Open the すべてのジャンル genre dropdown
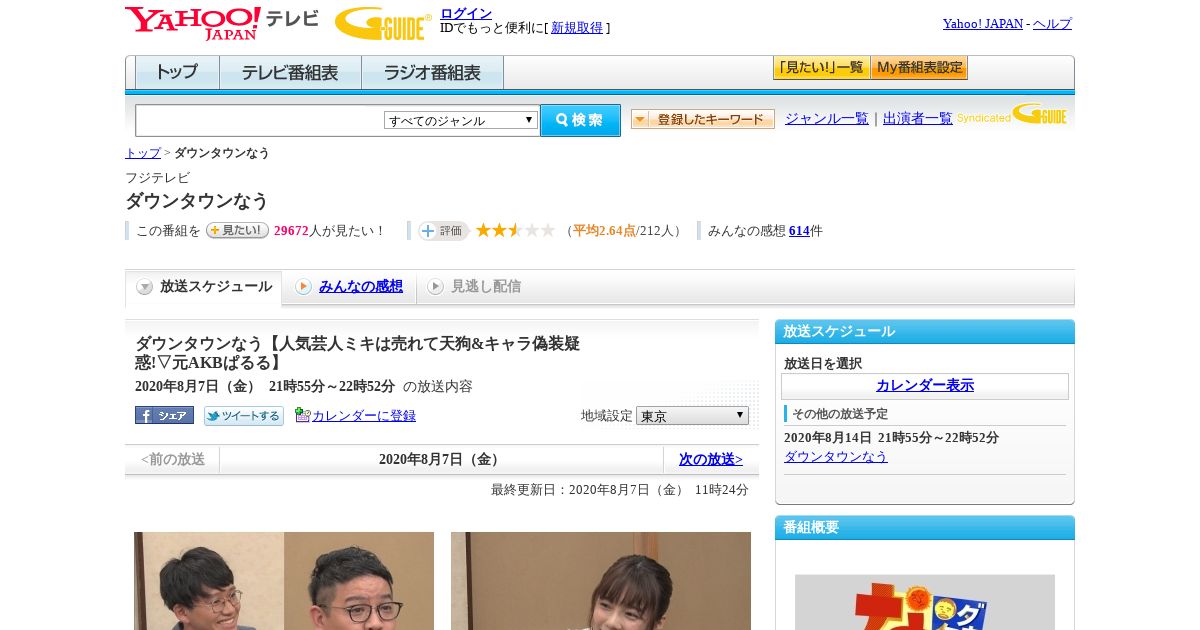This screenshot has width=1200, height=630. pyautogui.click(x=461, y=120)
